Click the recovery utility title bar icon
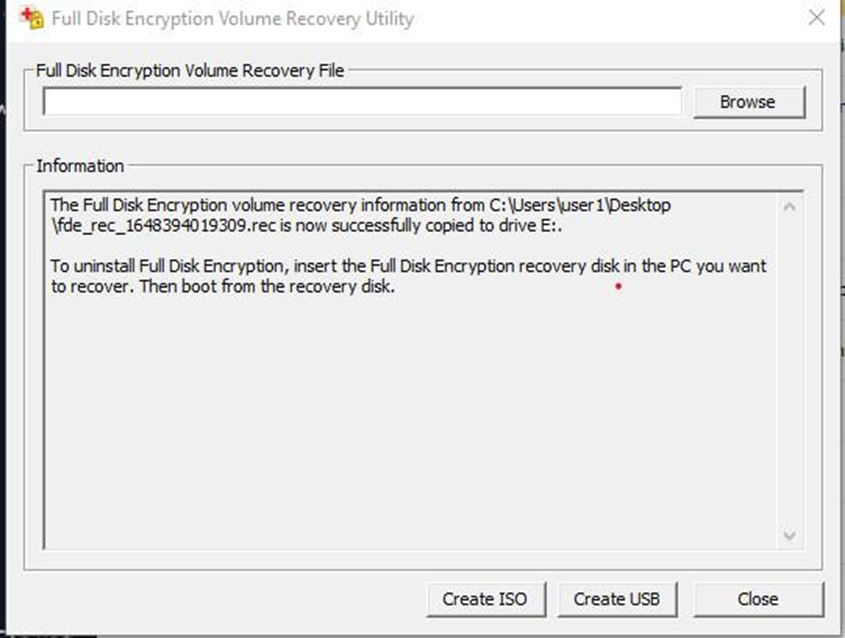Viewport: 845px width, 638px height. 31,18
